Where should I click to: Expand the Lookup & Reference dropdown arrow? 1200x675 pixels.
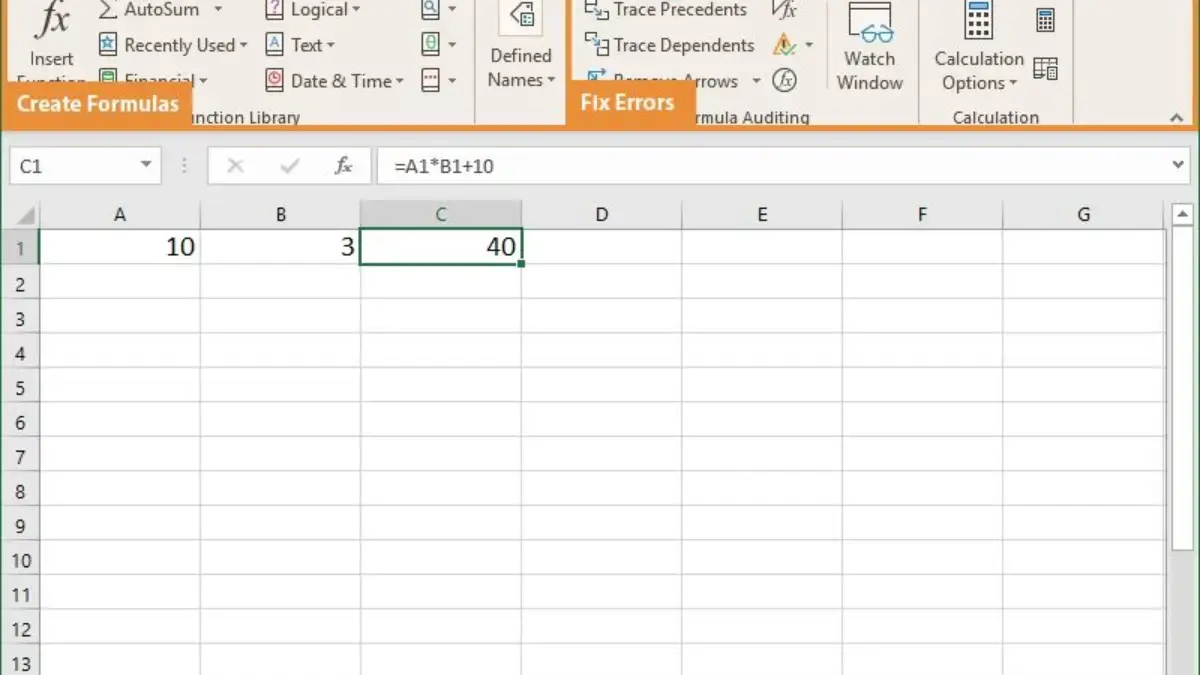pos(452,10)
